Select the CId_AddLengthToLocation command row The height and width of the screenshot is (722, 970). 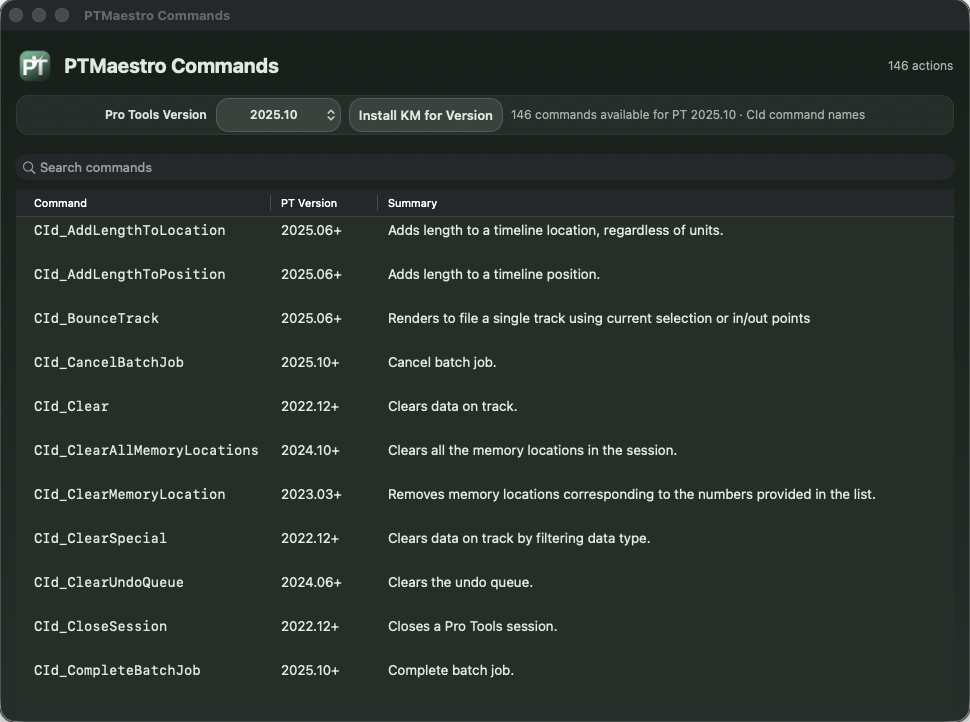tap(485, 230)
